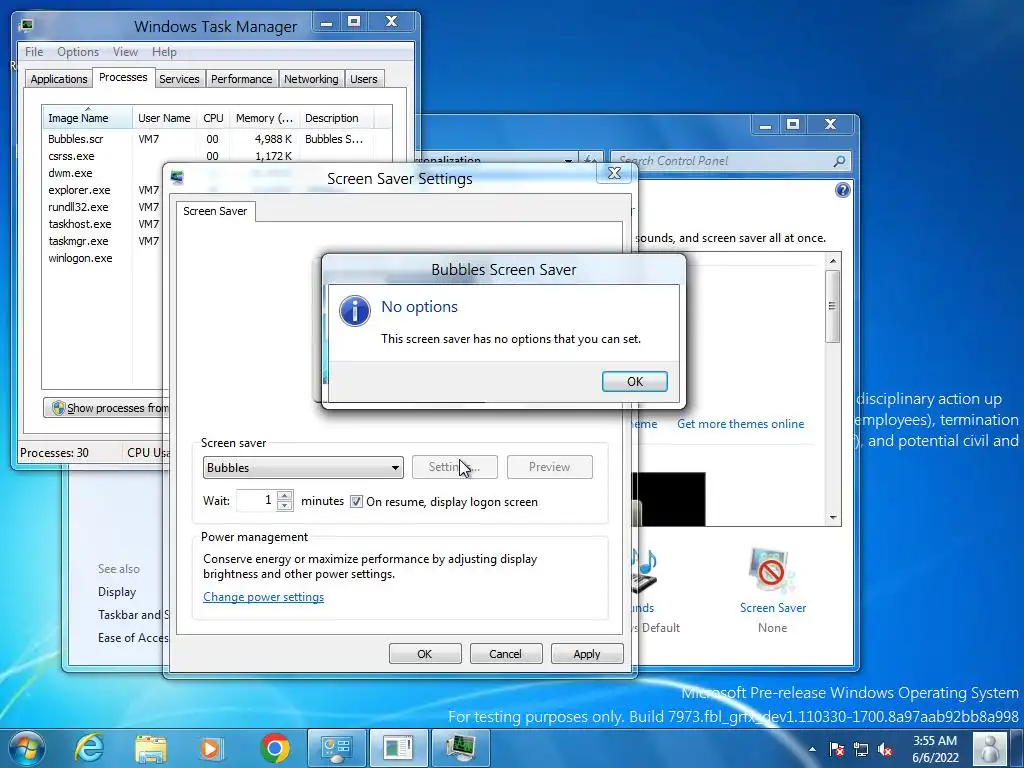Click search magnifier icon in Control Panel

pyautogui.click(x=839, y=161)
